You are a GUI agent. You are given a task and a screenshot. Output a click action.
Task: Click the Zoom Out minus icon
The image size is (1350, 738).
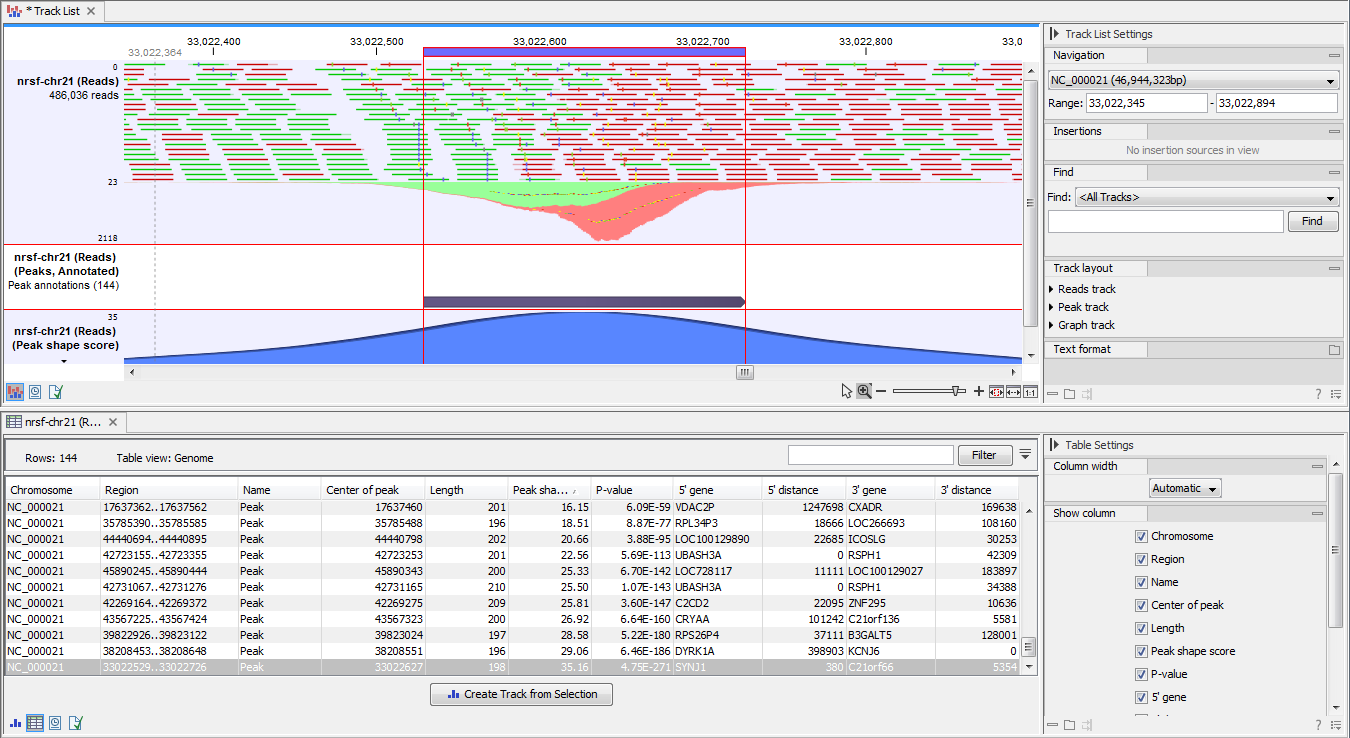[x=882, y=391]
